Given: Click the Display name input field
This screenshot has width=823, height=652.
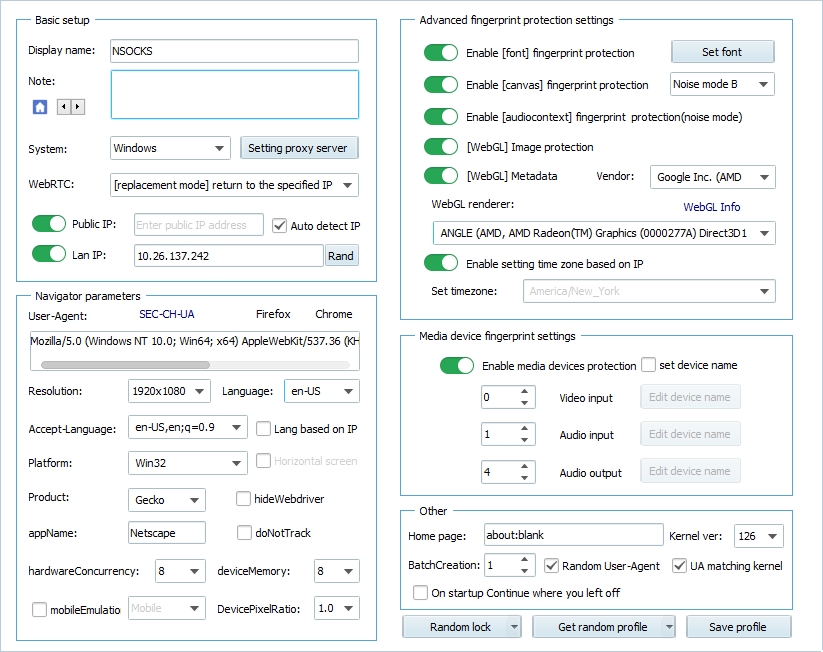Looking at the screenshot, I should click(x=234, y=51).
